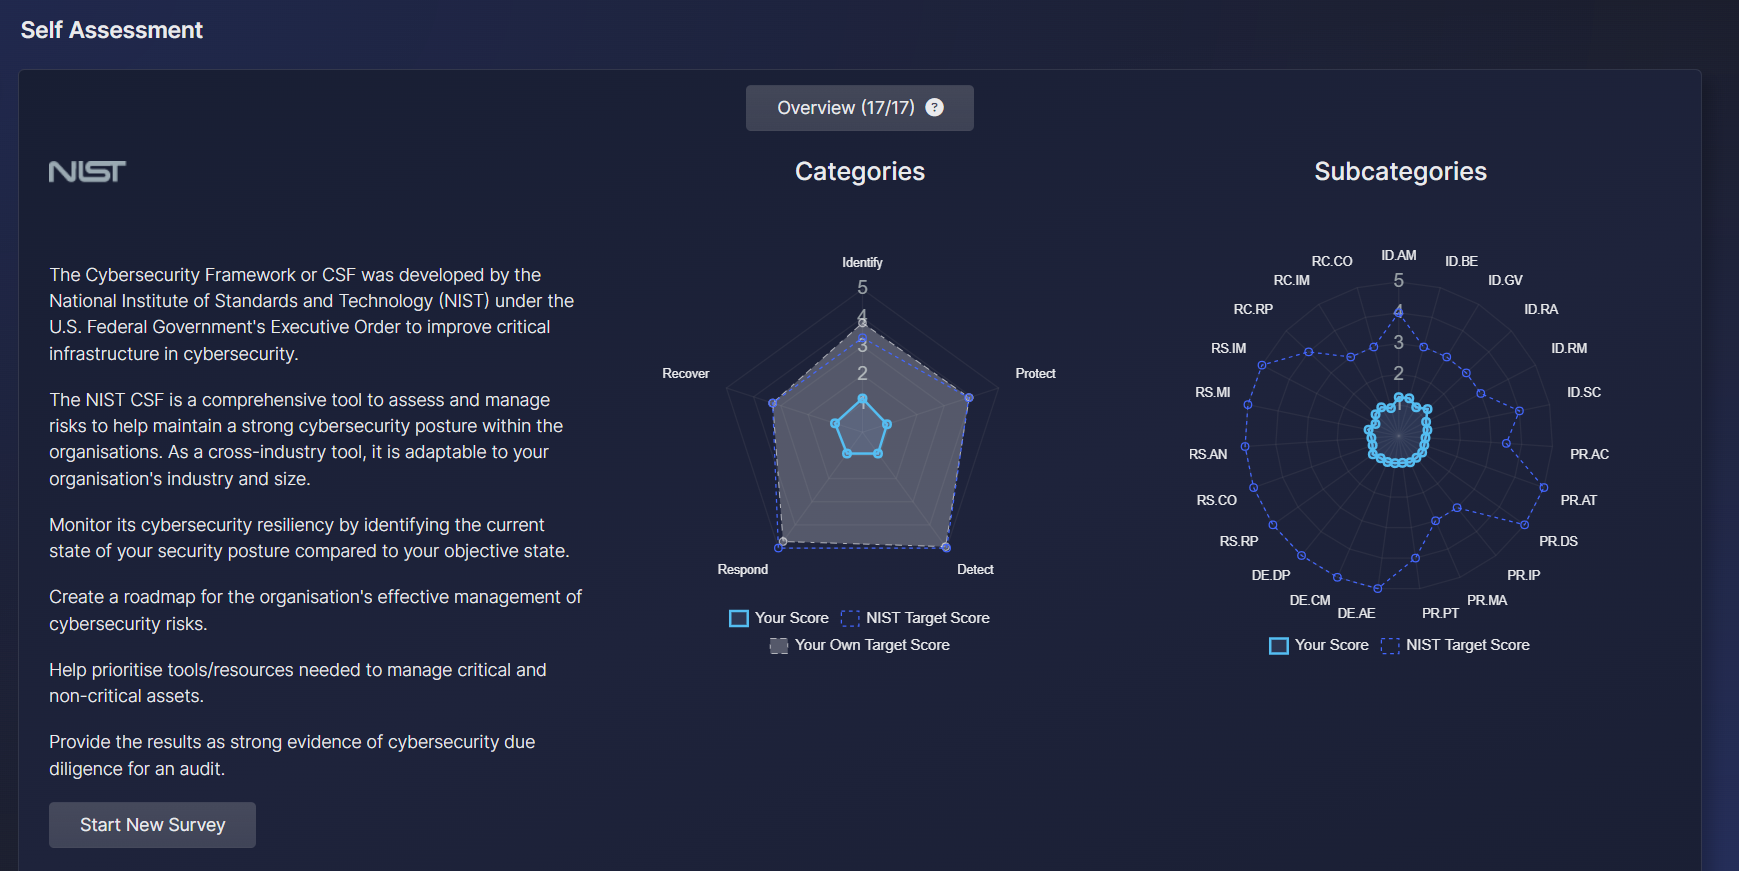Select the Recover target point on Categories radar
This screenshot has height=871, width=1739.
[x=772, y=403]
